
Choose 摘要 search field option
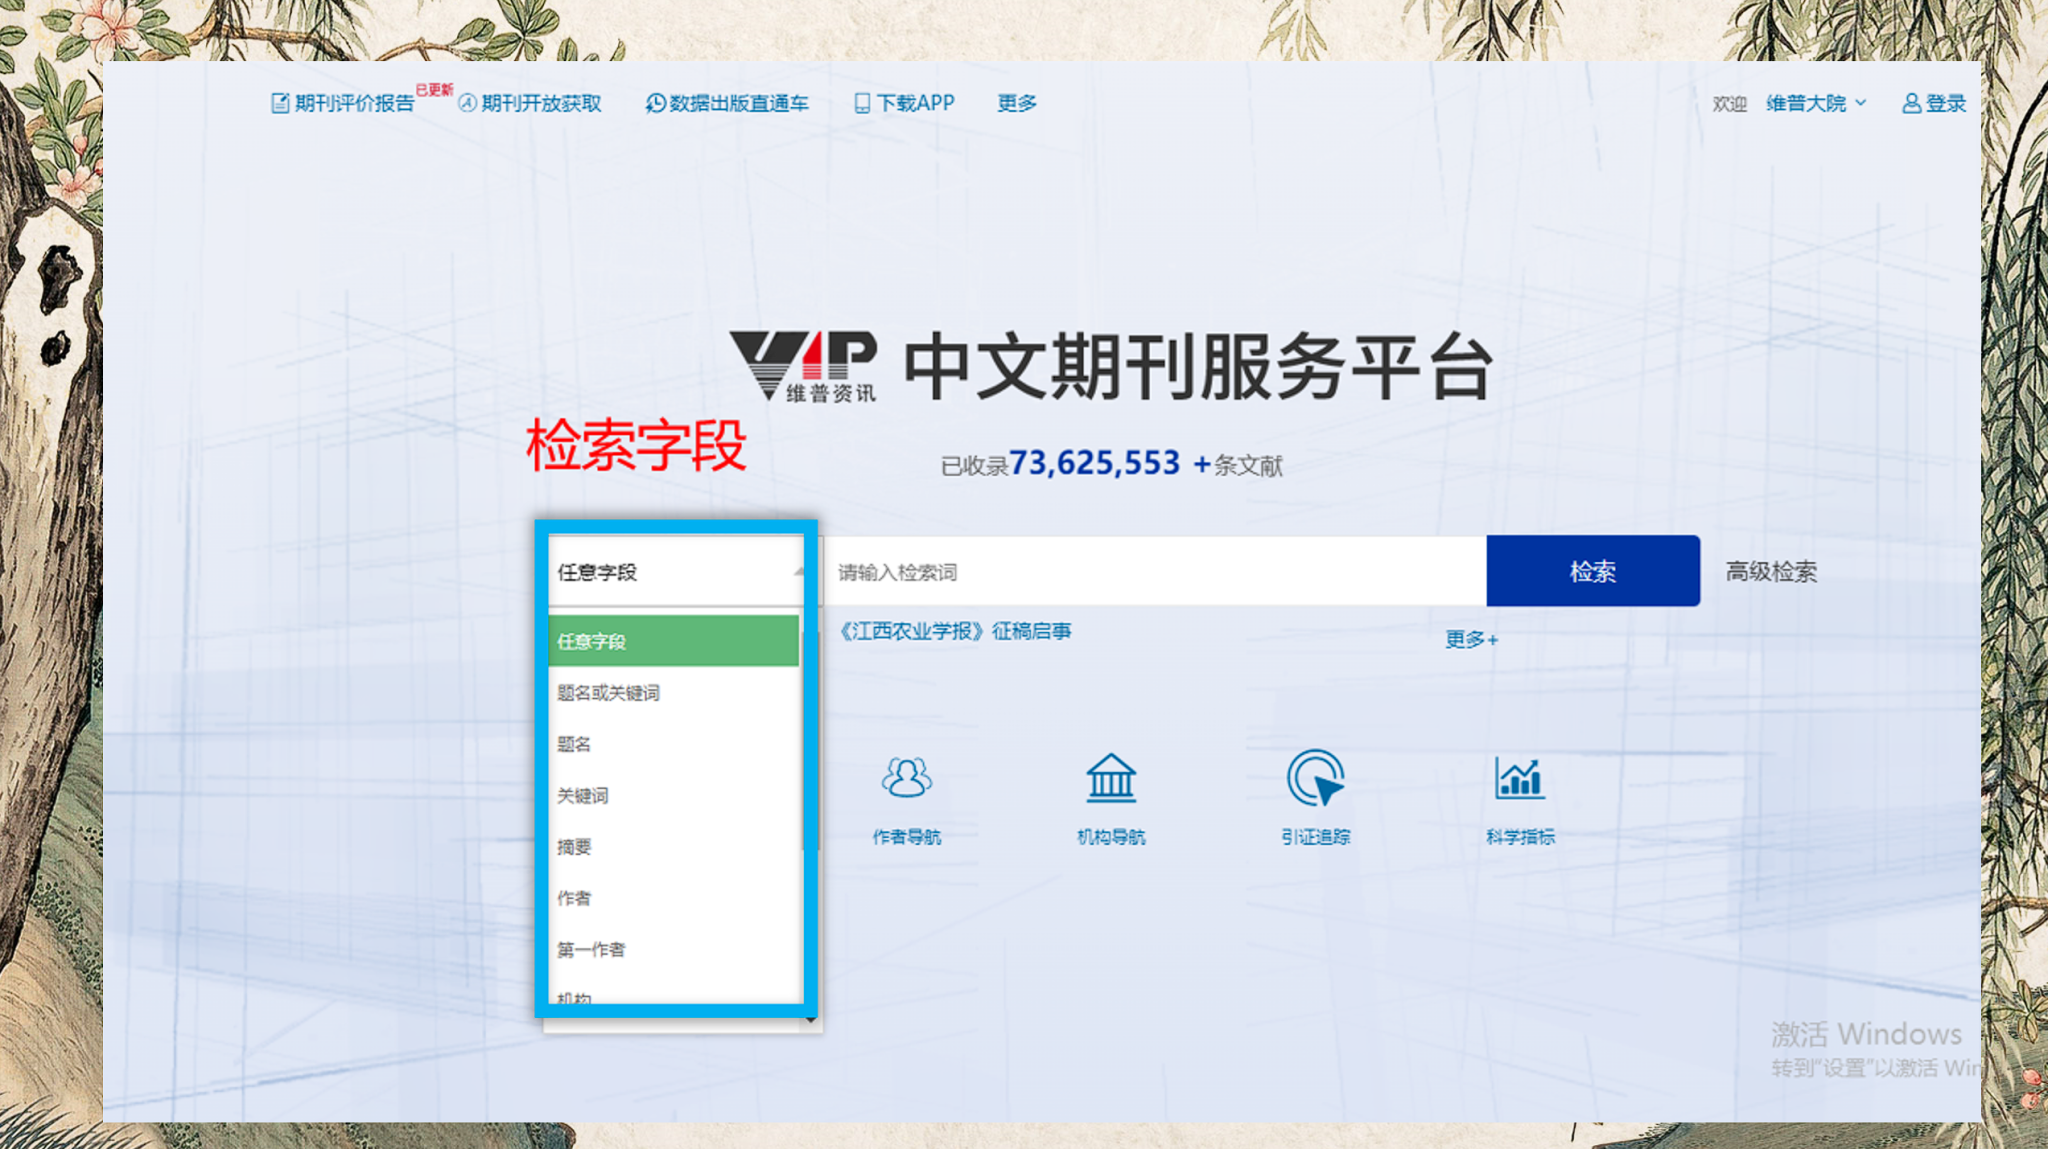coord(574,847)
